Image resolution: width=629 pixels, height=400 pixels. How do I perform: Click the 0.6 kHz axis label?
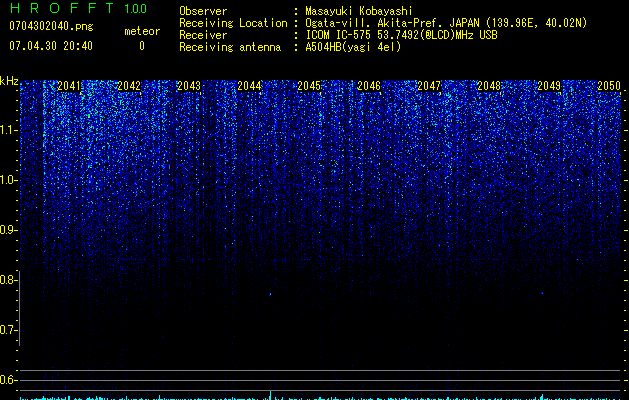9,380
